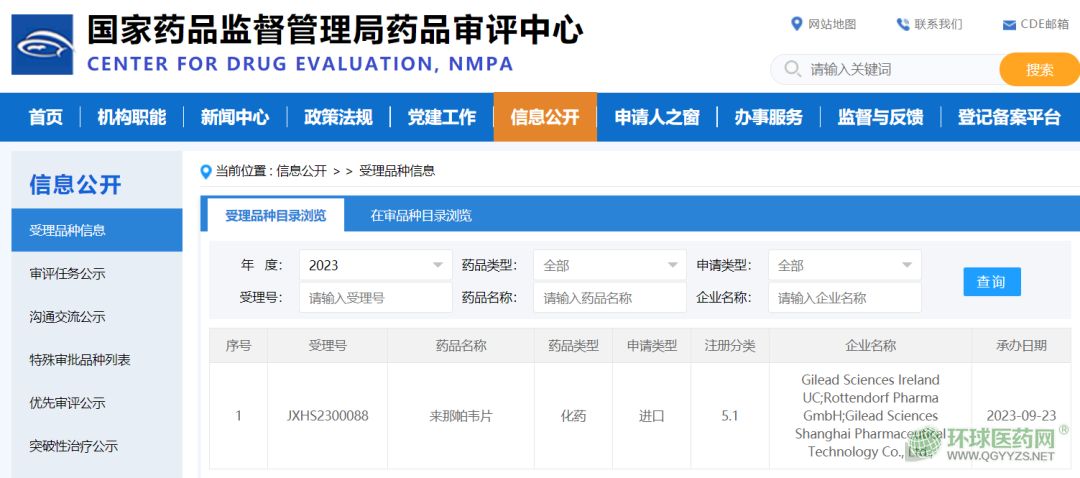Click the 受理号 input field
1080x478 pixels.
point(375,298)
